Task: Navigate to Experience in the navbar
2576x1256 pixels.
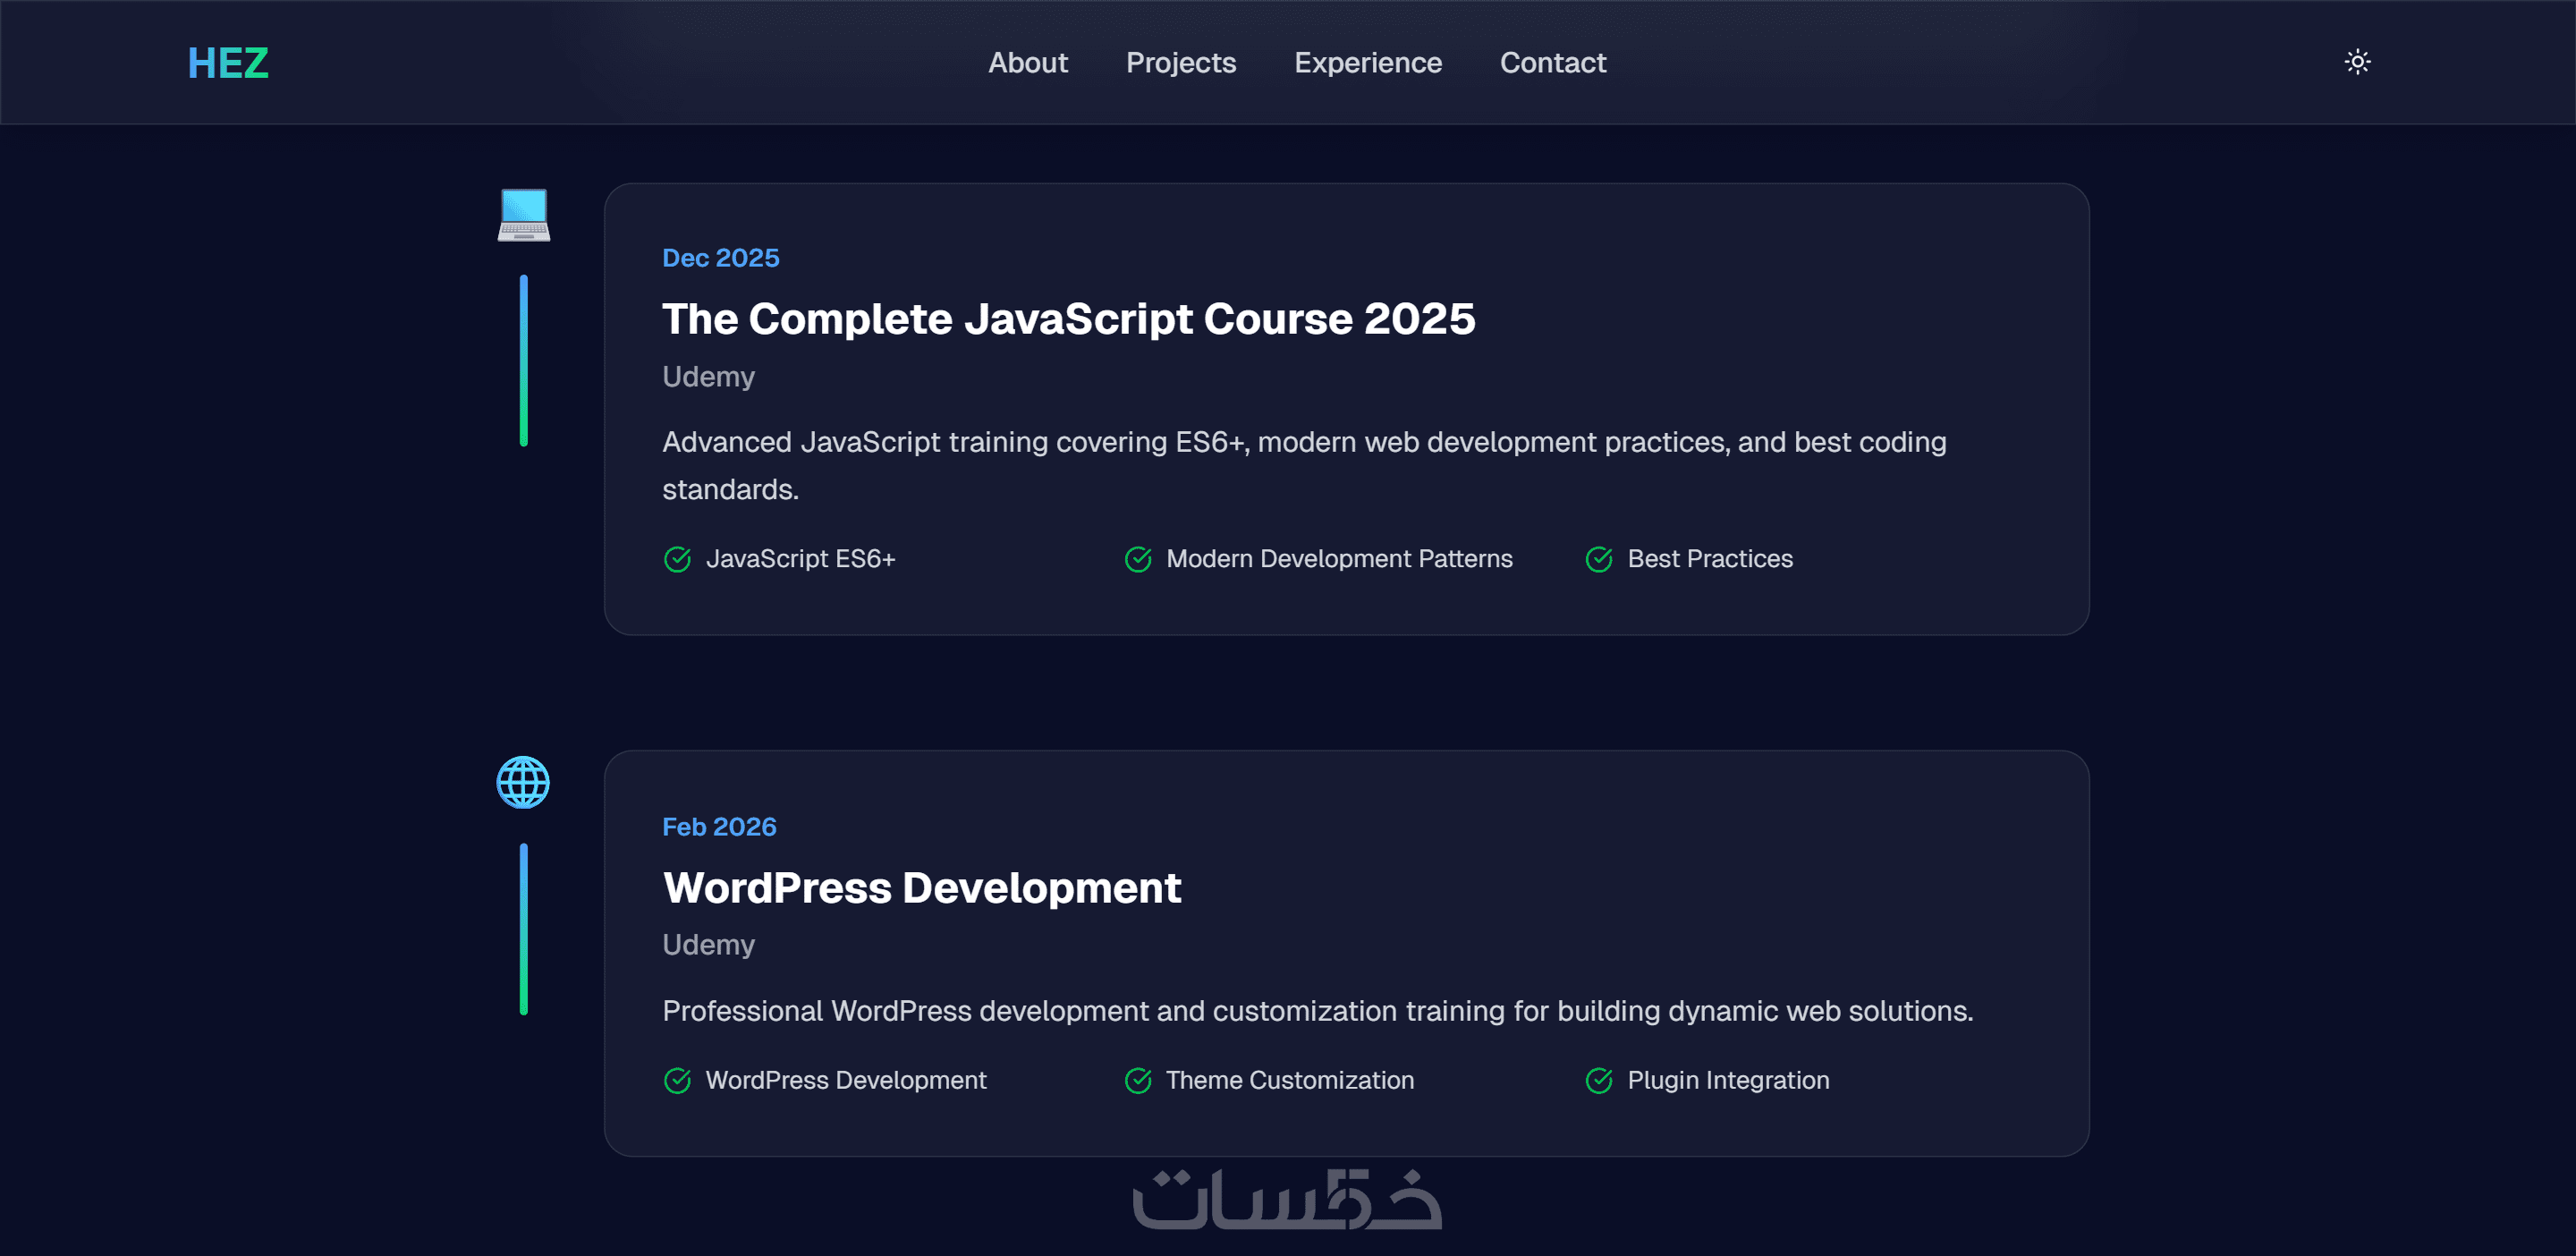Action: (x=1367, y=63)
